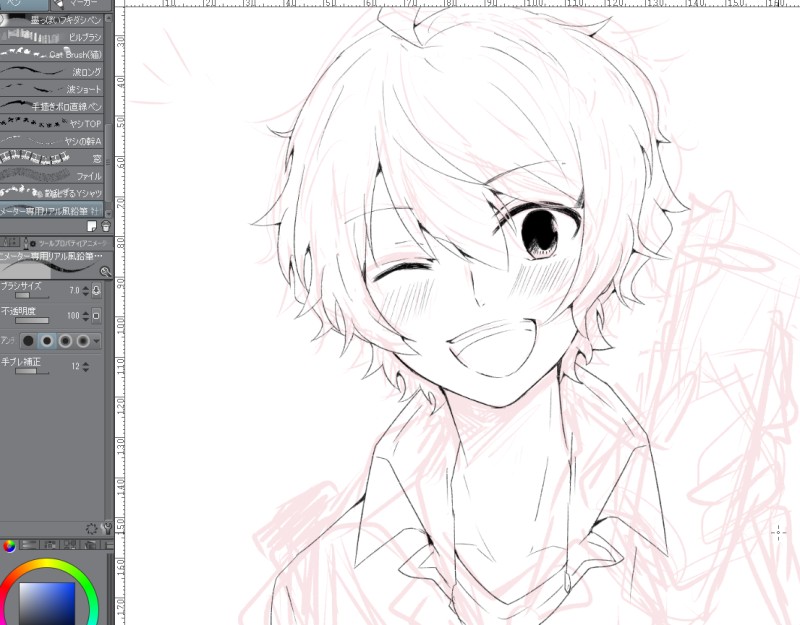
Task: Open tool property wrench settings at panel bottom
Action: (107, 529)
